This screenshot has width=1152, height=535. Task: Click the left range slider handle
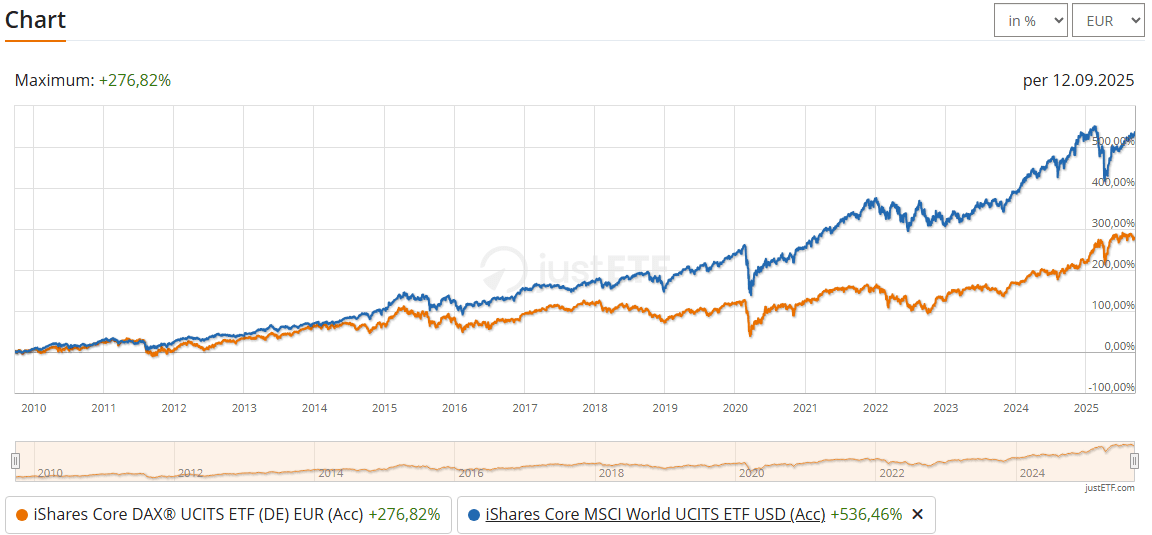[x=15, y=461]
